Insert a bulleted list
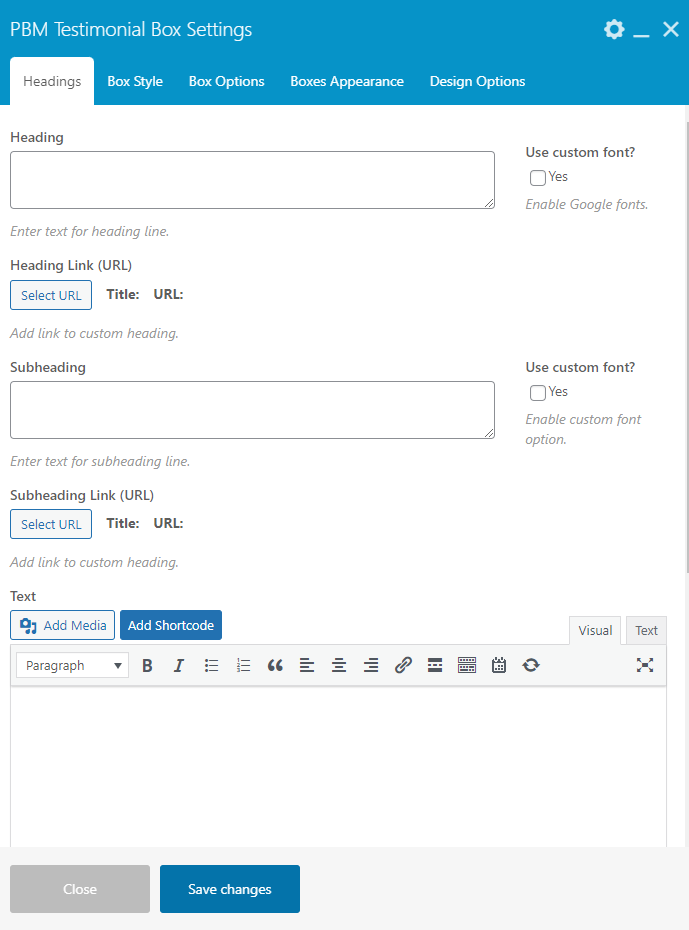 211,665
